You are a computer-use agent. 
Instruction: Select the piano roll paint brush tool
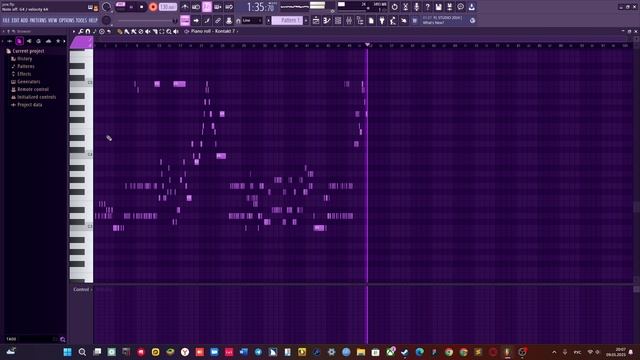(127, 31)
